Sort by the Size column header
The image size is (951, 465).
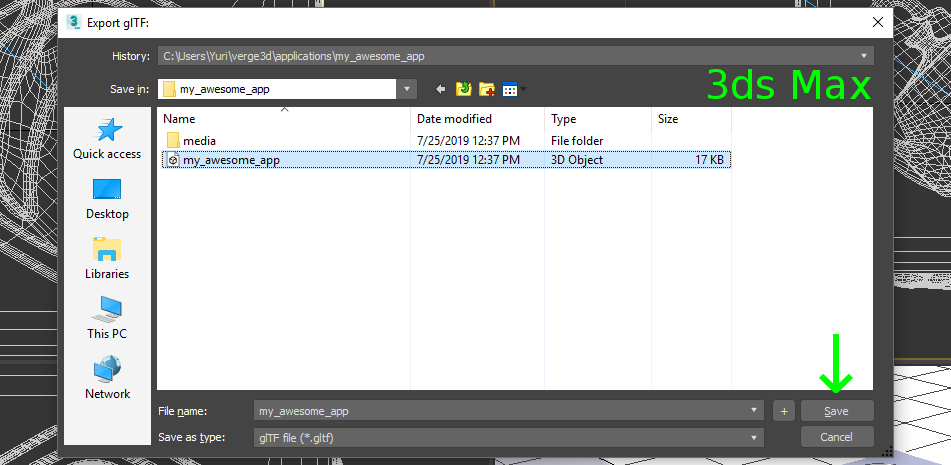691,119
